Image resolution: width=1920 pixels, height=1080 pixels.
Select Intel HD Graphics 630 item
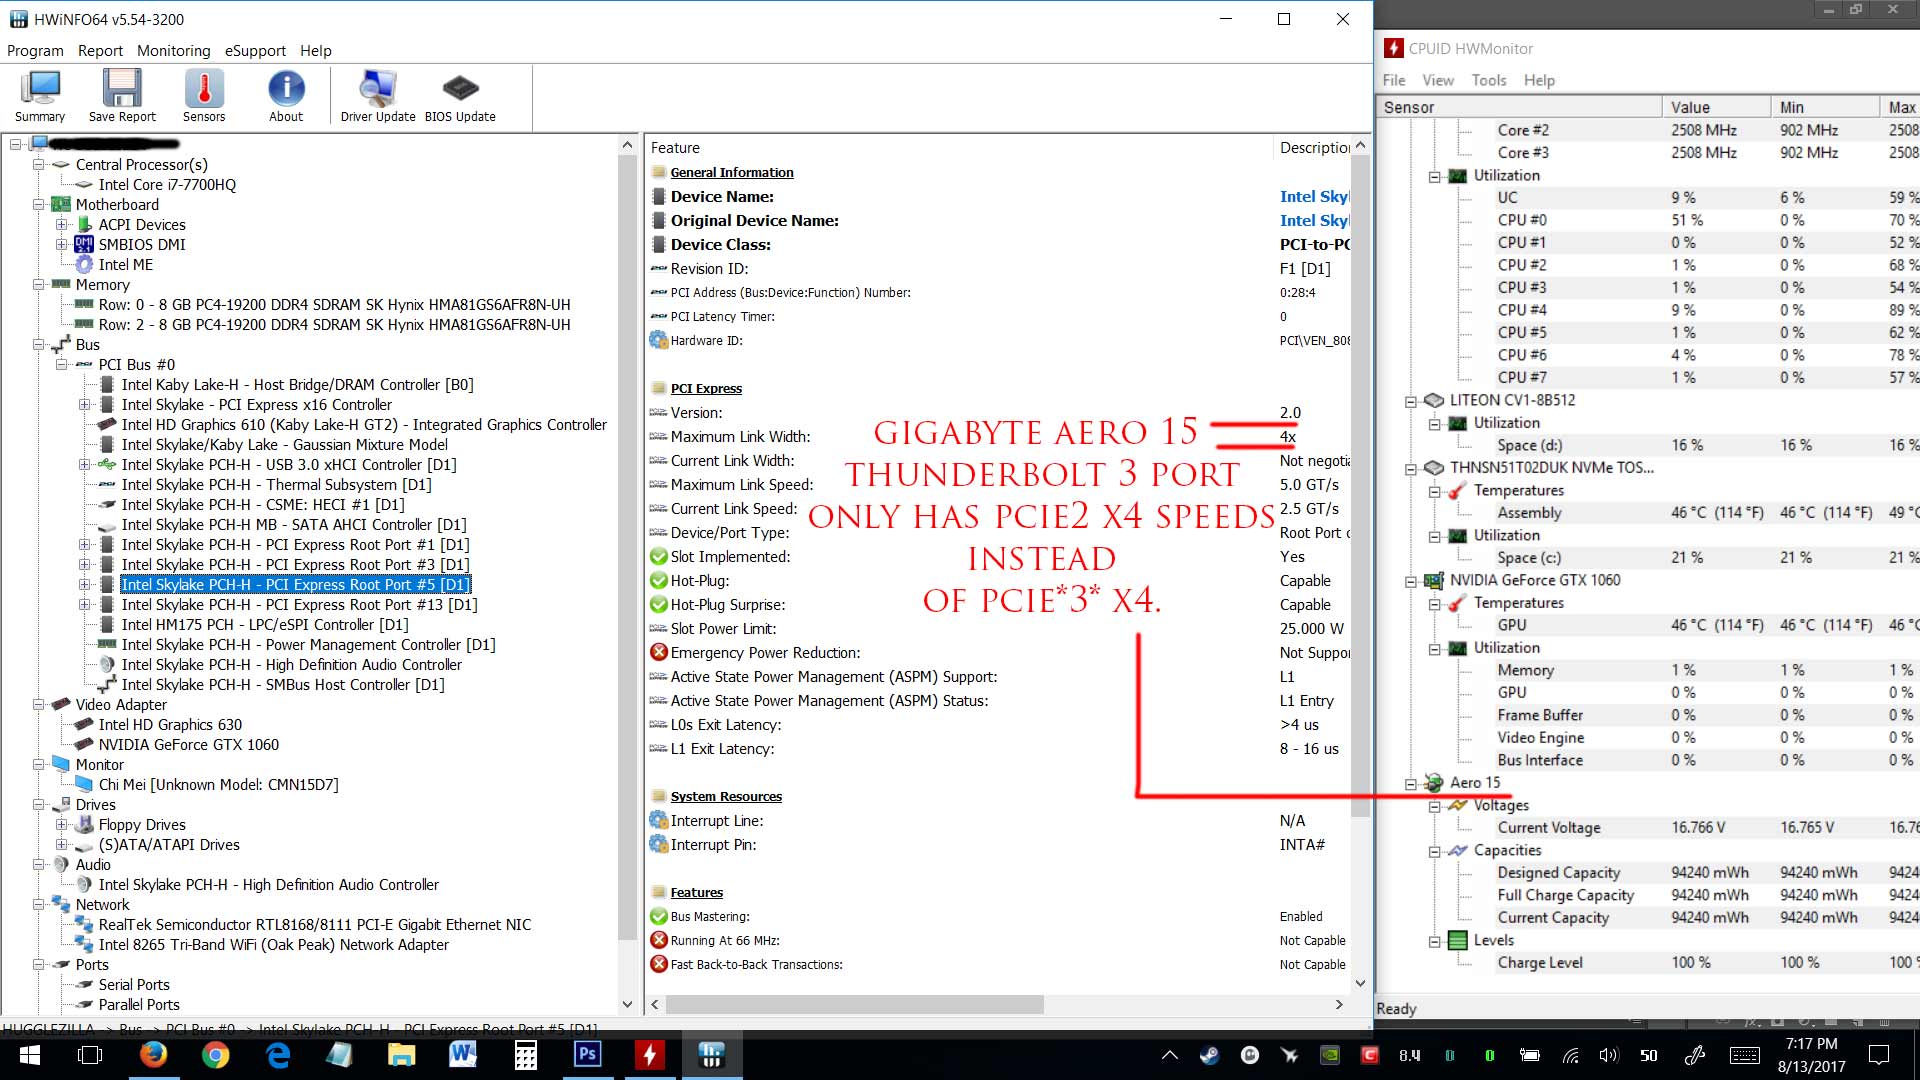[x=170, y=725]
